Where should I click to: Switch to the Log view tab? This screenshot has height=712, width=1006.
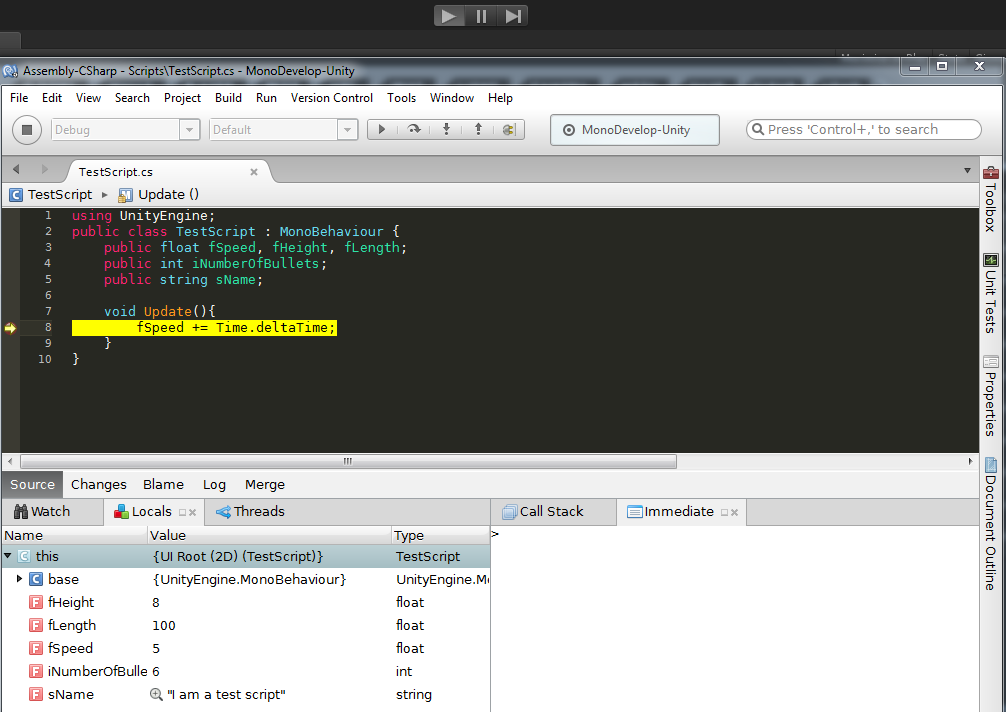click(214, 484)
